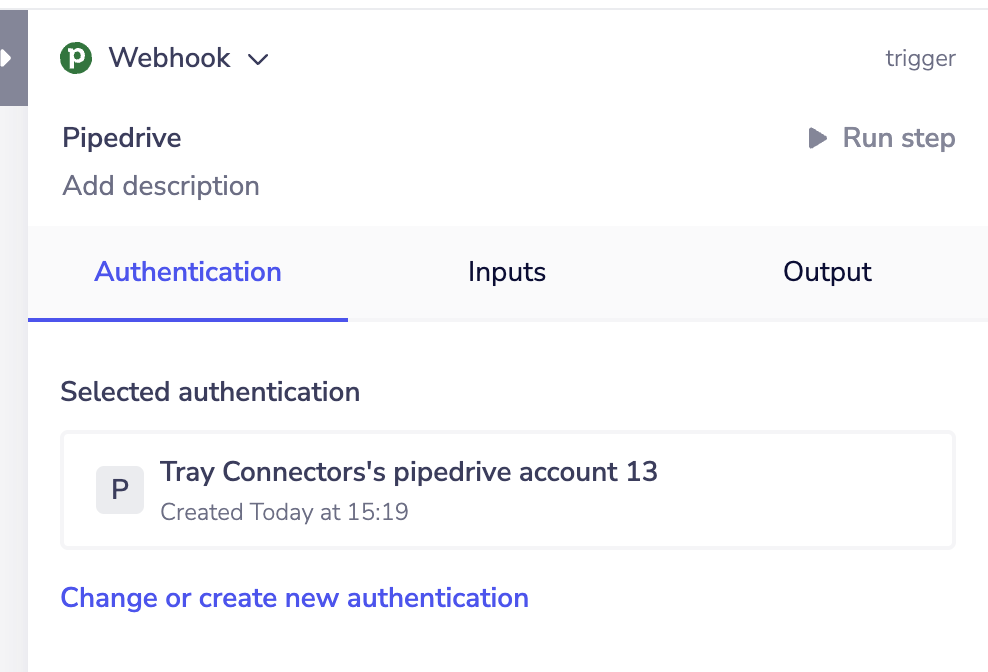988x672 pixels.
Task: Click the Created Today at 15:19 text
Action: pyautogui.click(x=284, y=512)
